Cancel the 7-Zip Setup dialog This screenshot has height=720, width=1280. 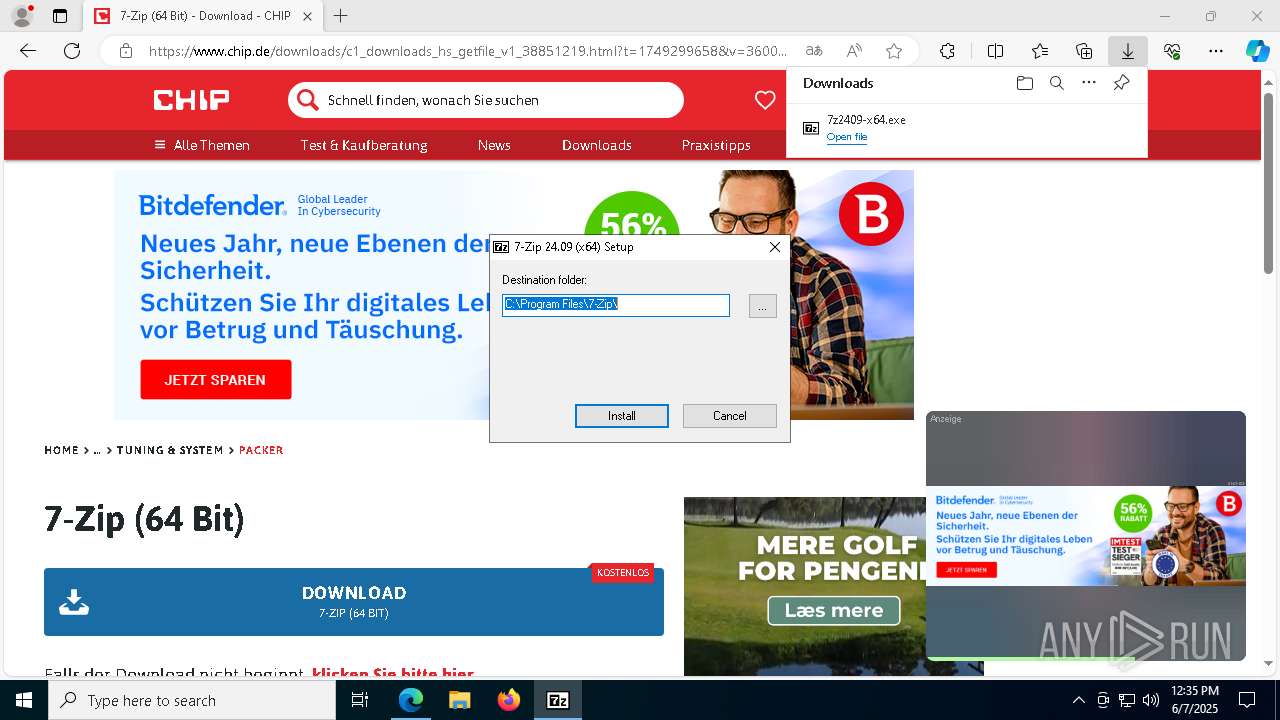[730, 416]
